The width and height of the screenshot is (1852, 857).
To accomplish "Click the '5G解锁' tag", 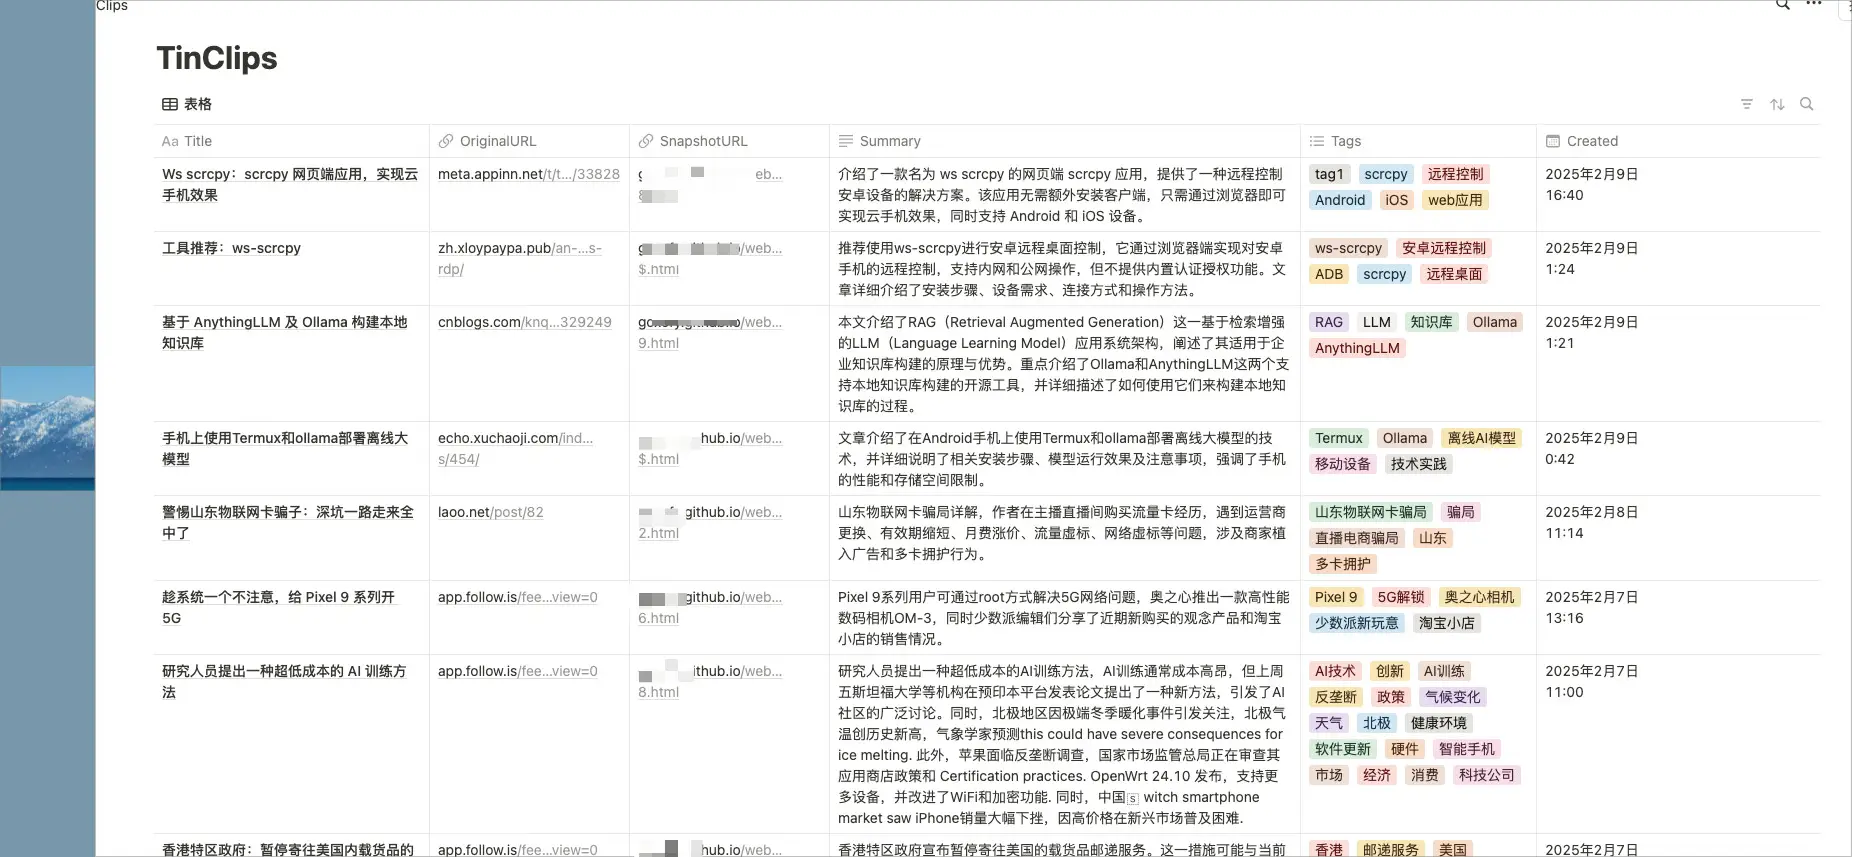I will [1401, 597].
